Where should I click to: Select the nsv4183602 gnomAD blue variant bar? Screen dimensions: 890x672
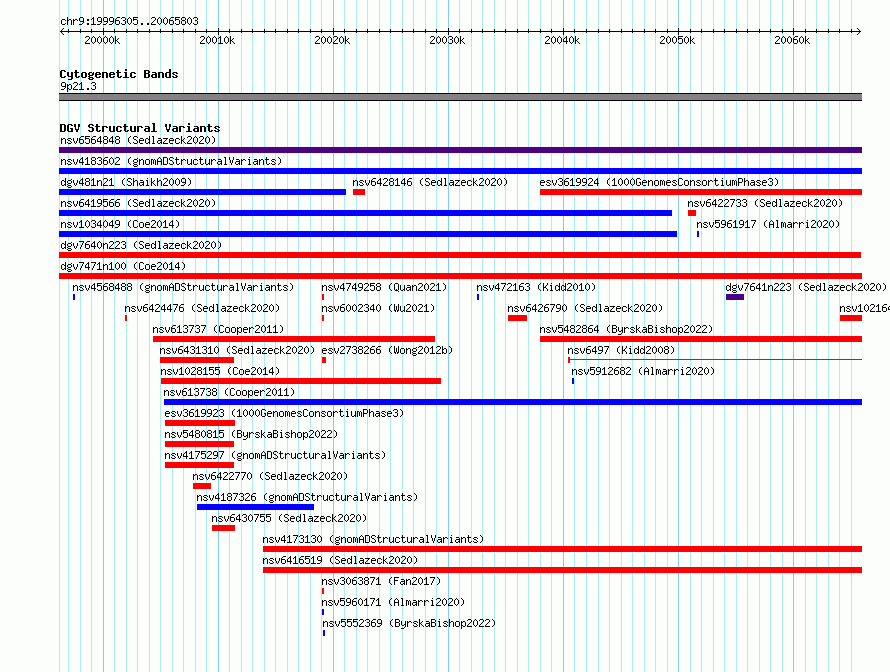(460, 171)
